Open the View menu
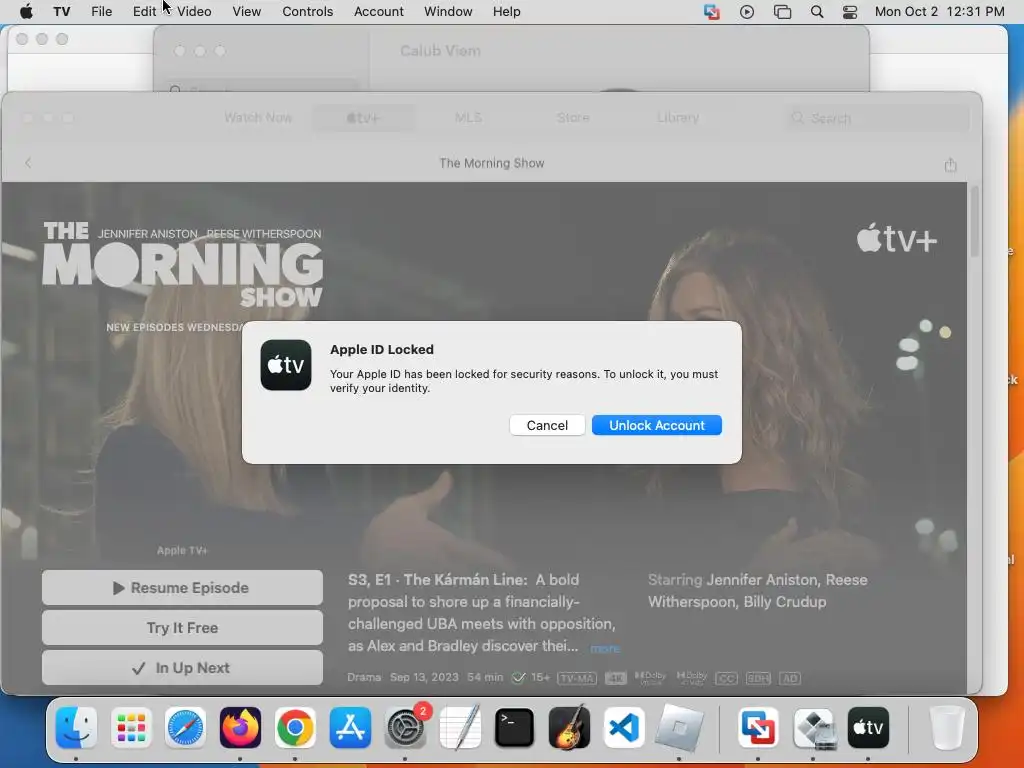Viewport: 1024px width, 768px height. click(x=247, y=12)
